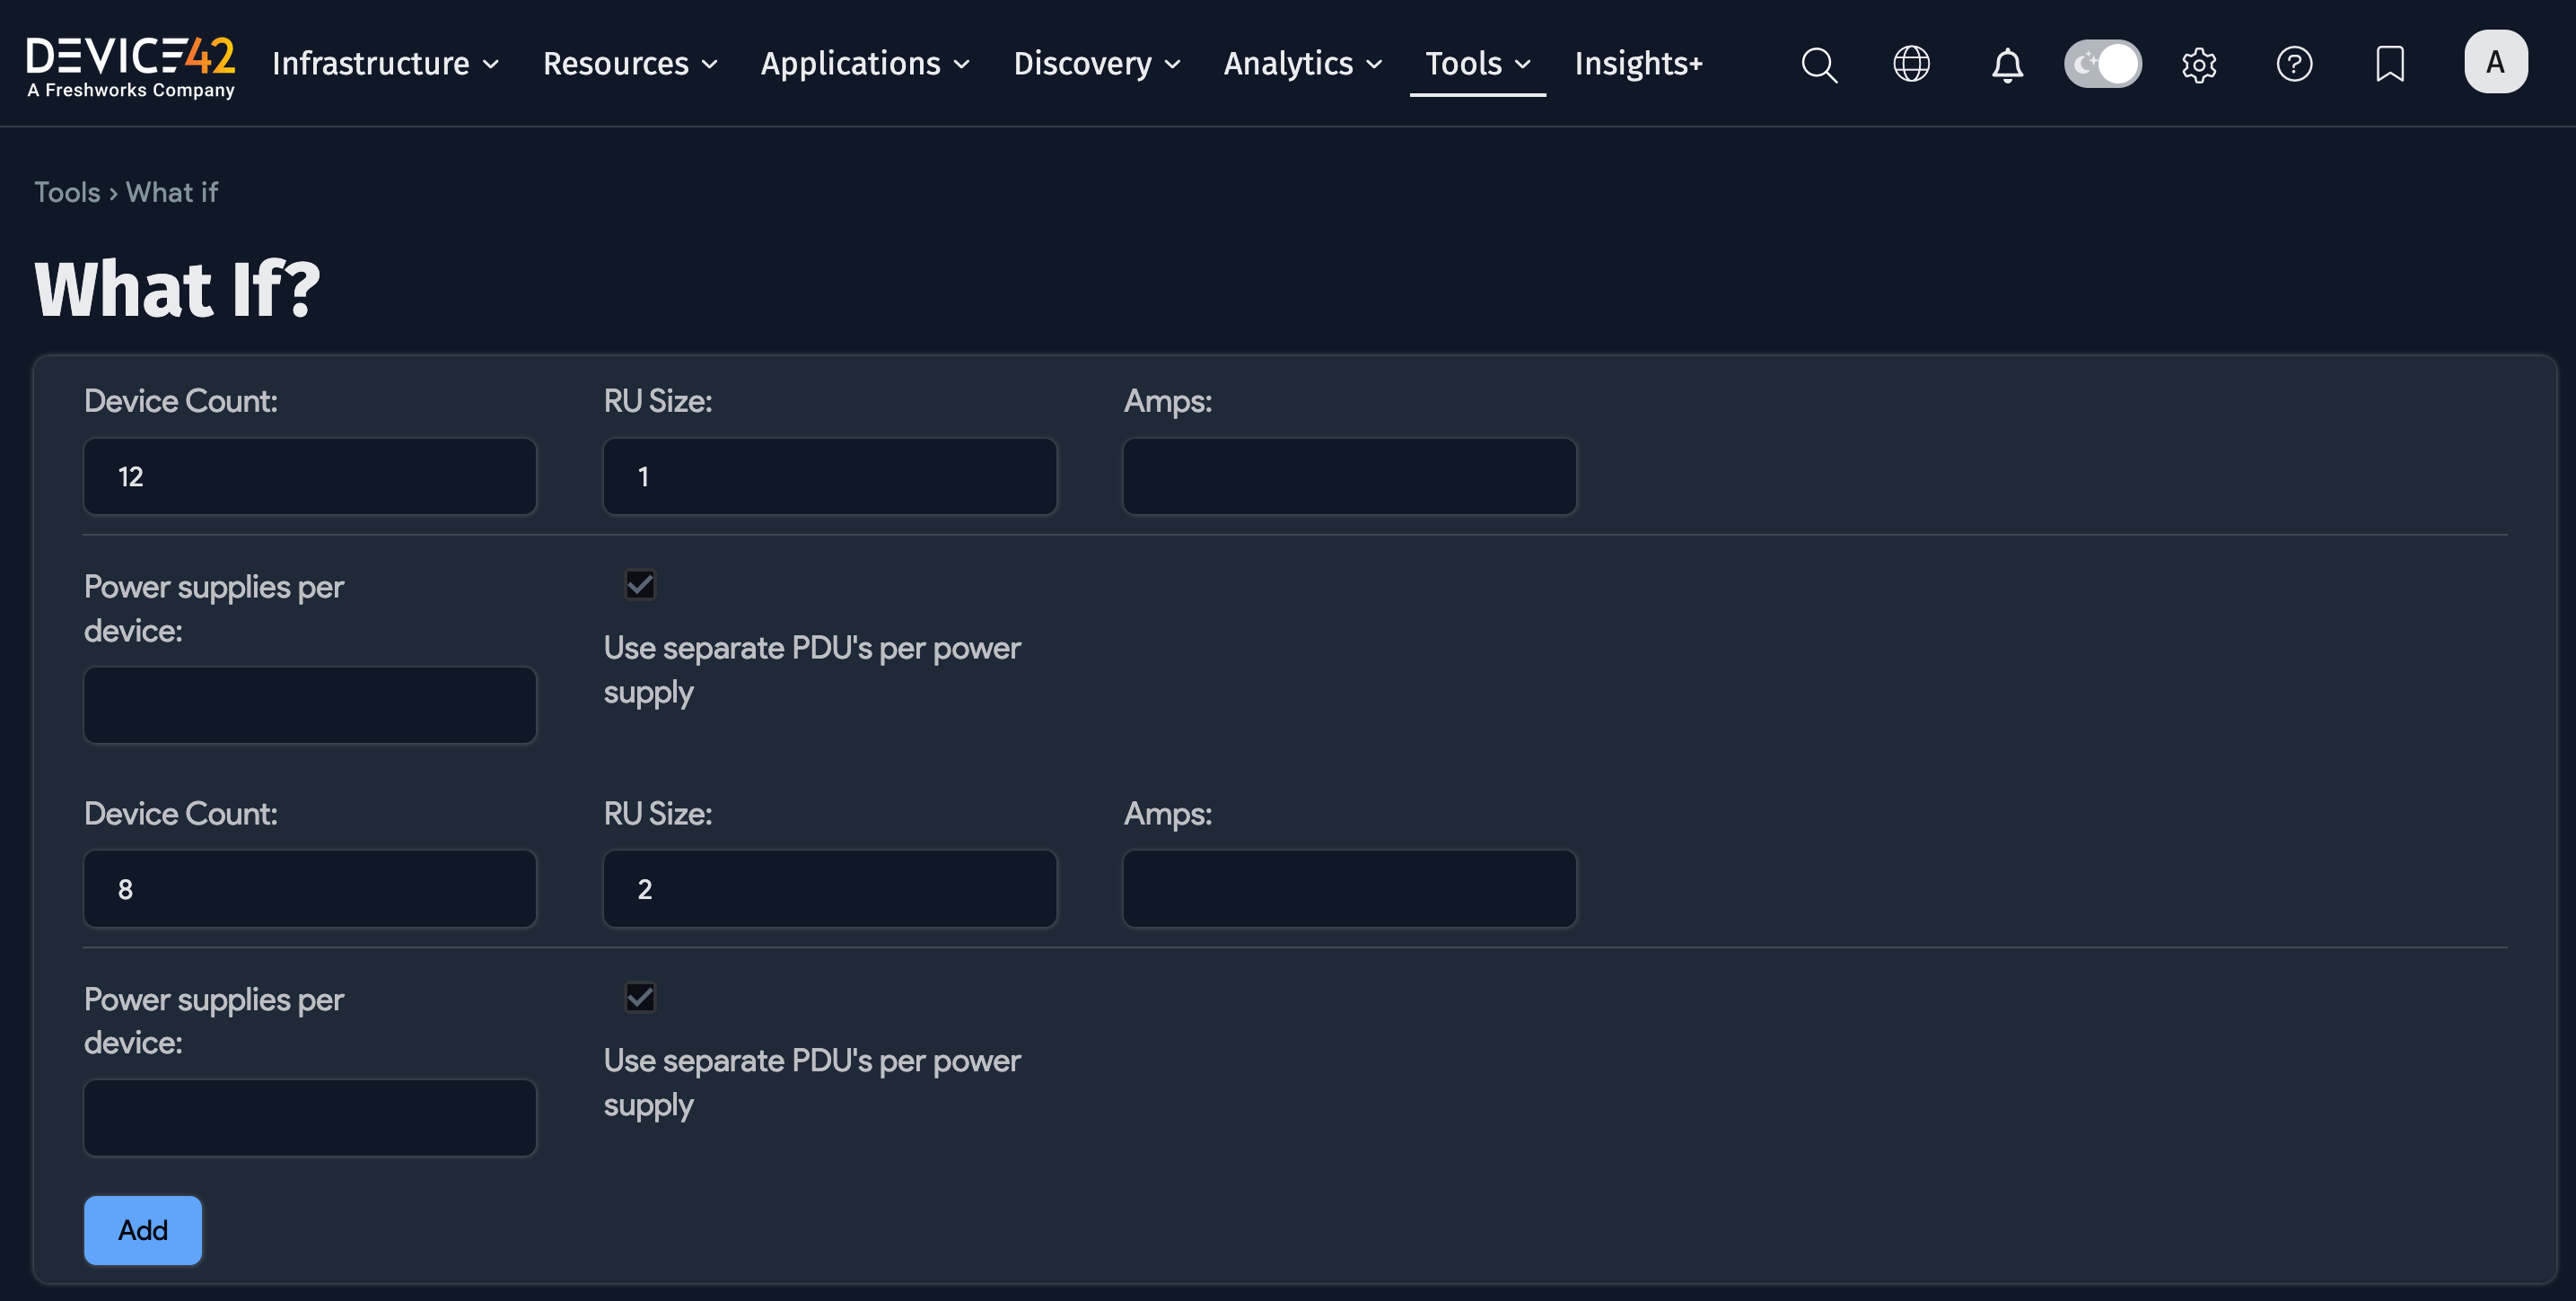2576x1301 pixels.
Task: Click the globe language icon
Action: coord(1911,64)
